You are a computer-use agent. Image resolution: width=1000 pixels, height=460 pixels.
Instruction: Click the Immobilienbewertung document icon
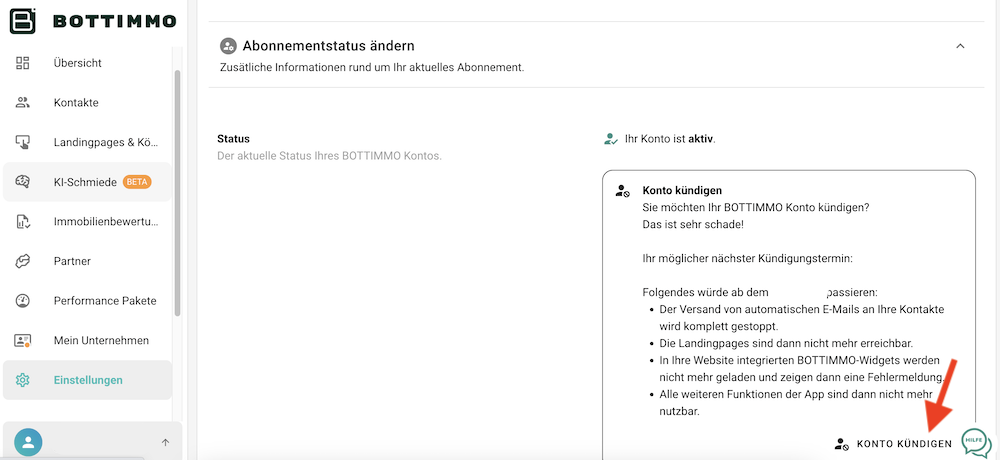[23, 221]
